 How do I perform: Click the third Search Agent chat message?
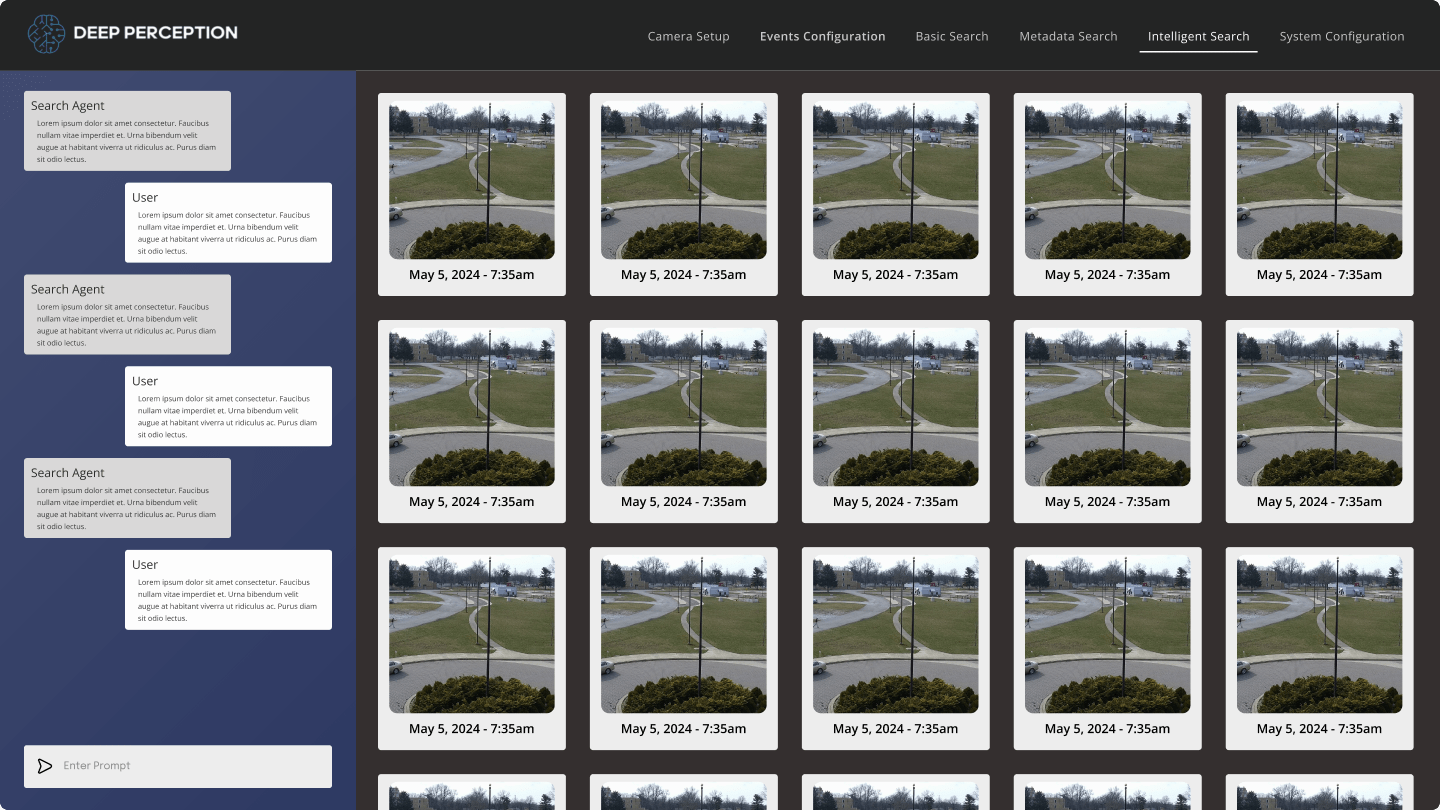click(127, 497)
